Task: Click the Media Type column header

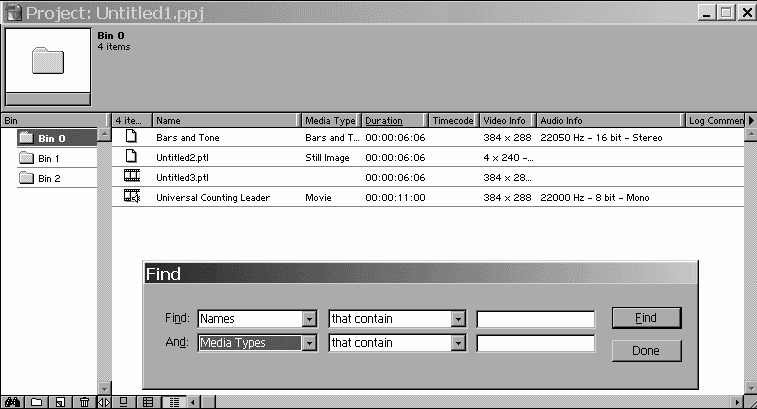Action: pyautogui.click(x=330, y=121)
